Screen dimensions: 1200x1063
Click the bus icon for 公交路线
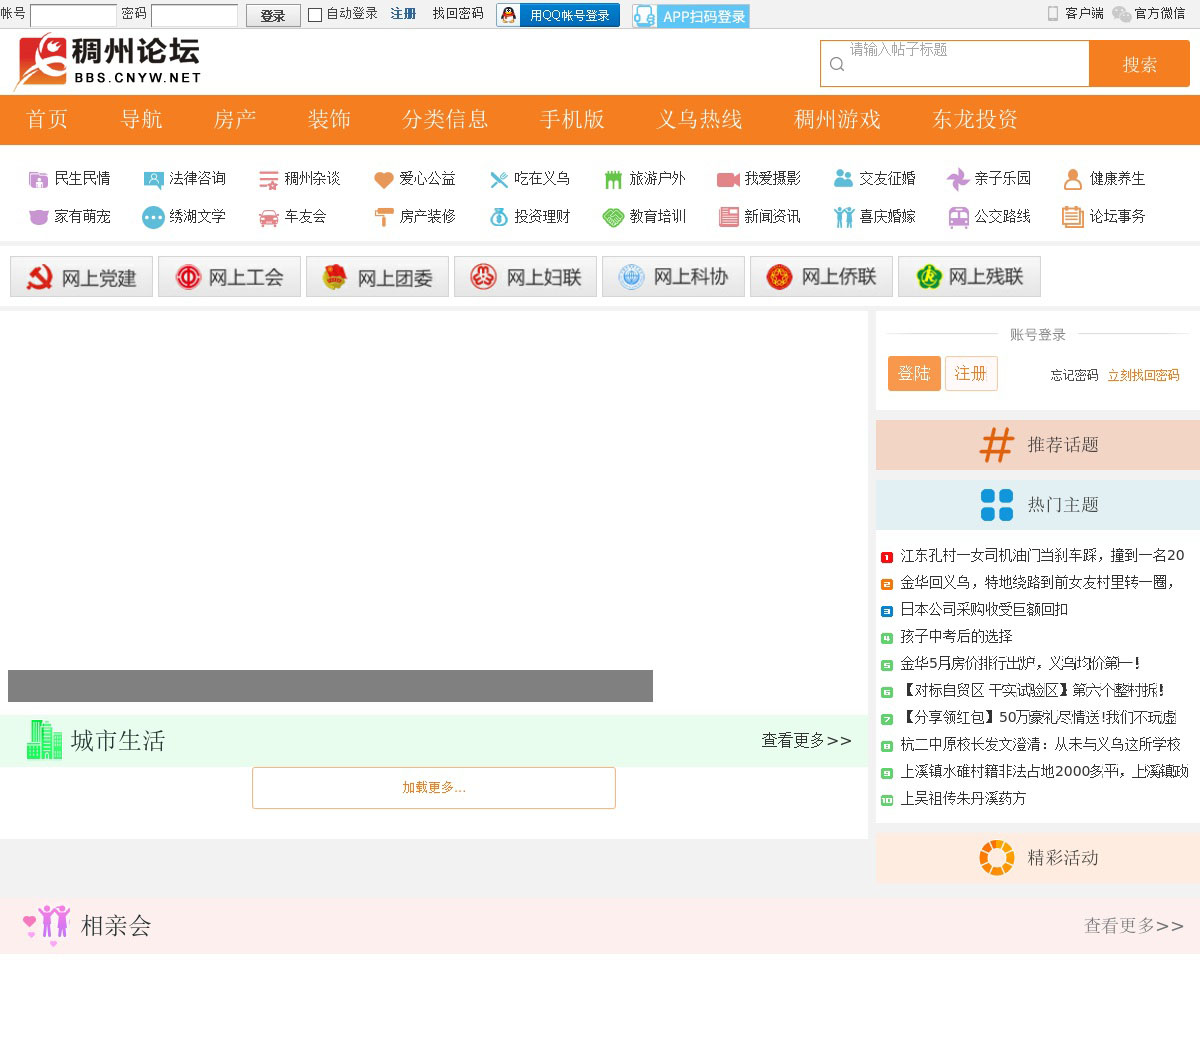coord(958,217)
